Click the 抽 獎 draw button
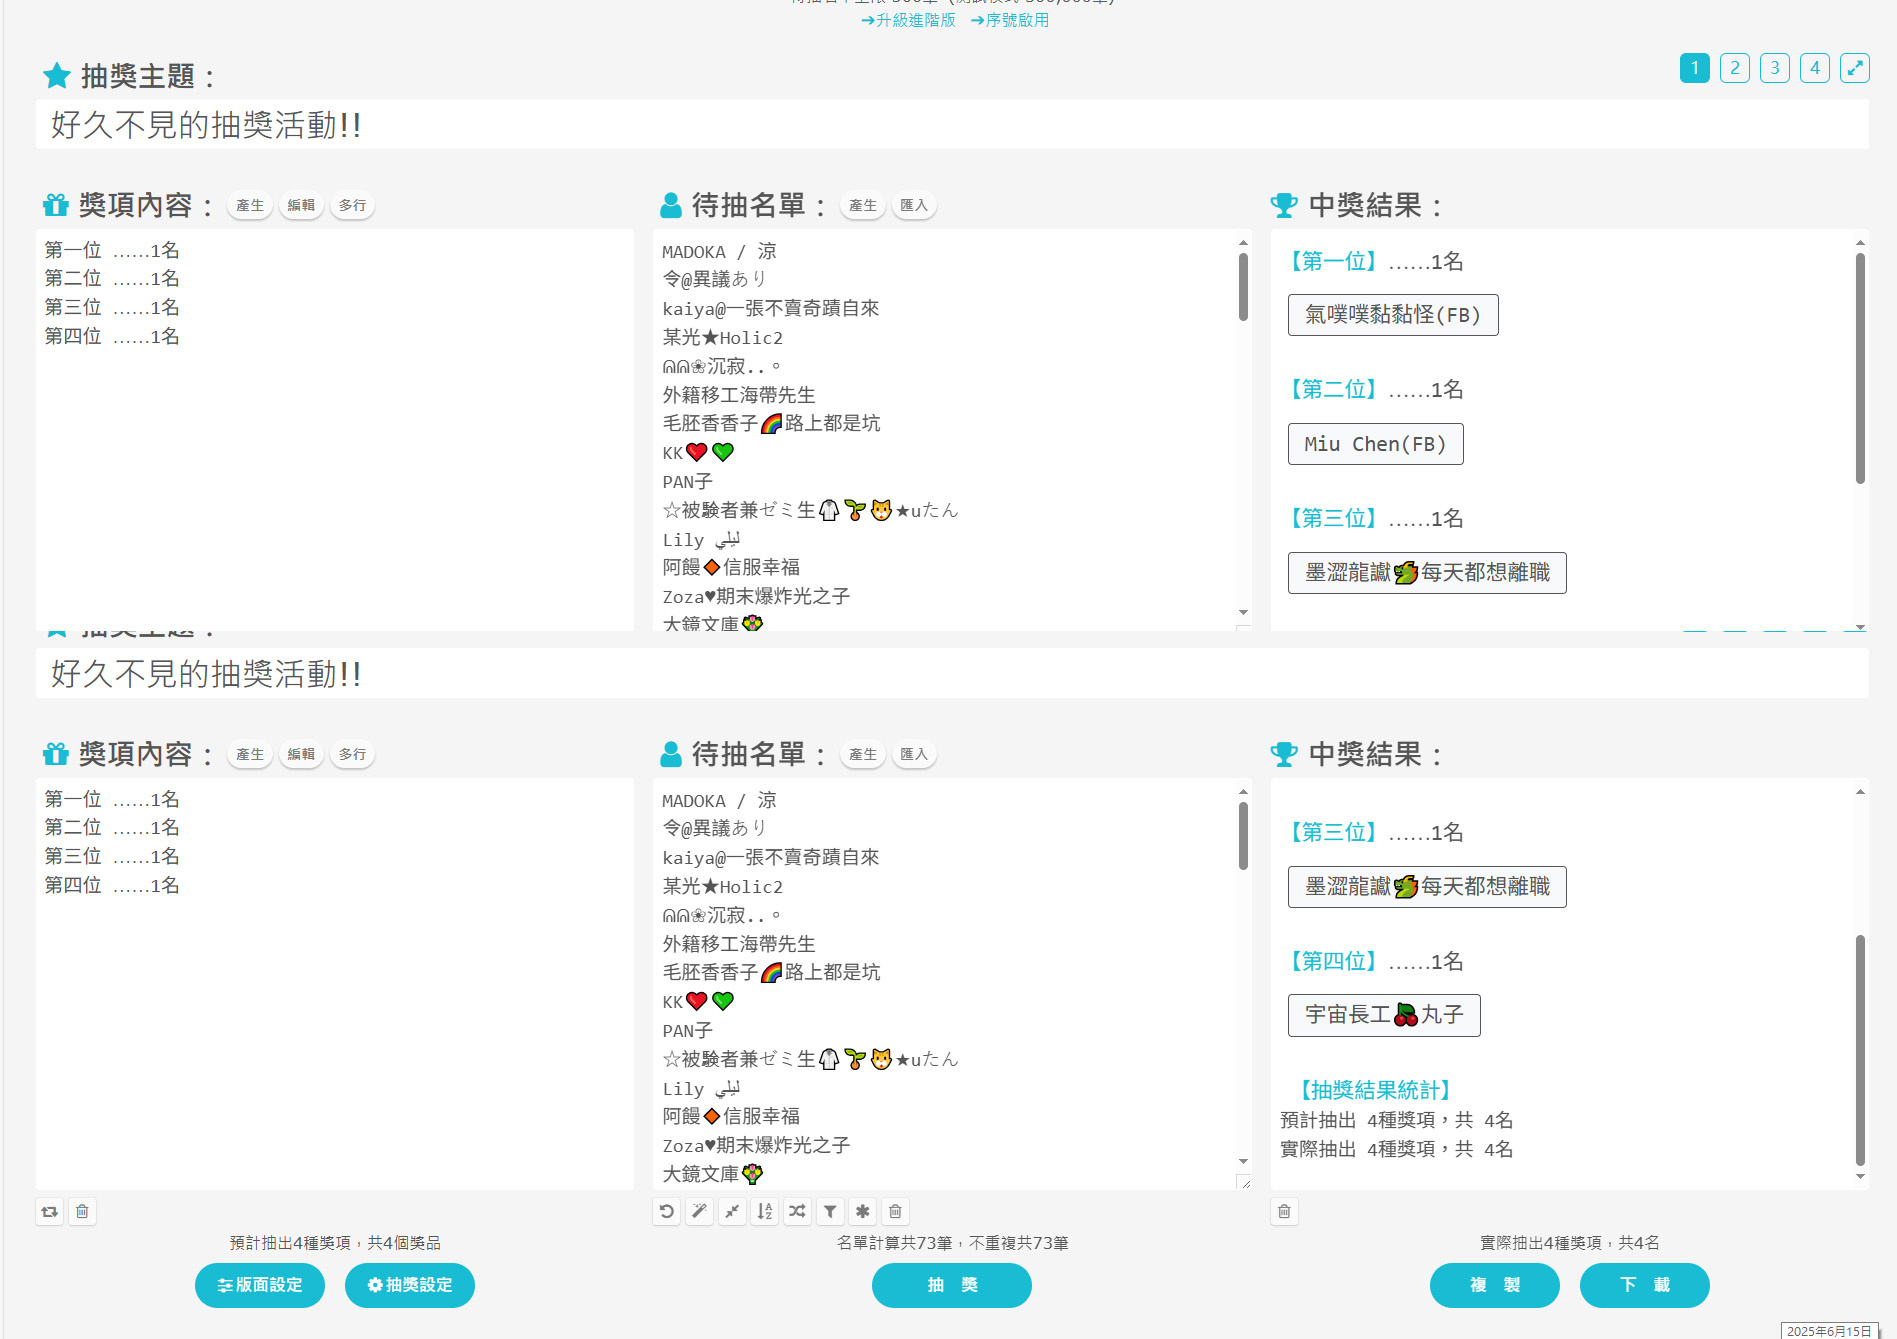Screen dimensions: 1897x1339 [952, 1285]
